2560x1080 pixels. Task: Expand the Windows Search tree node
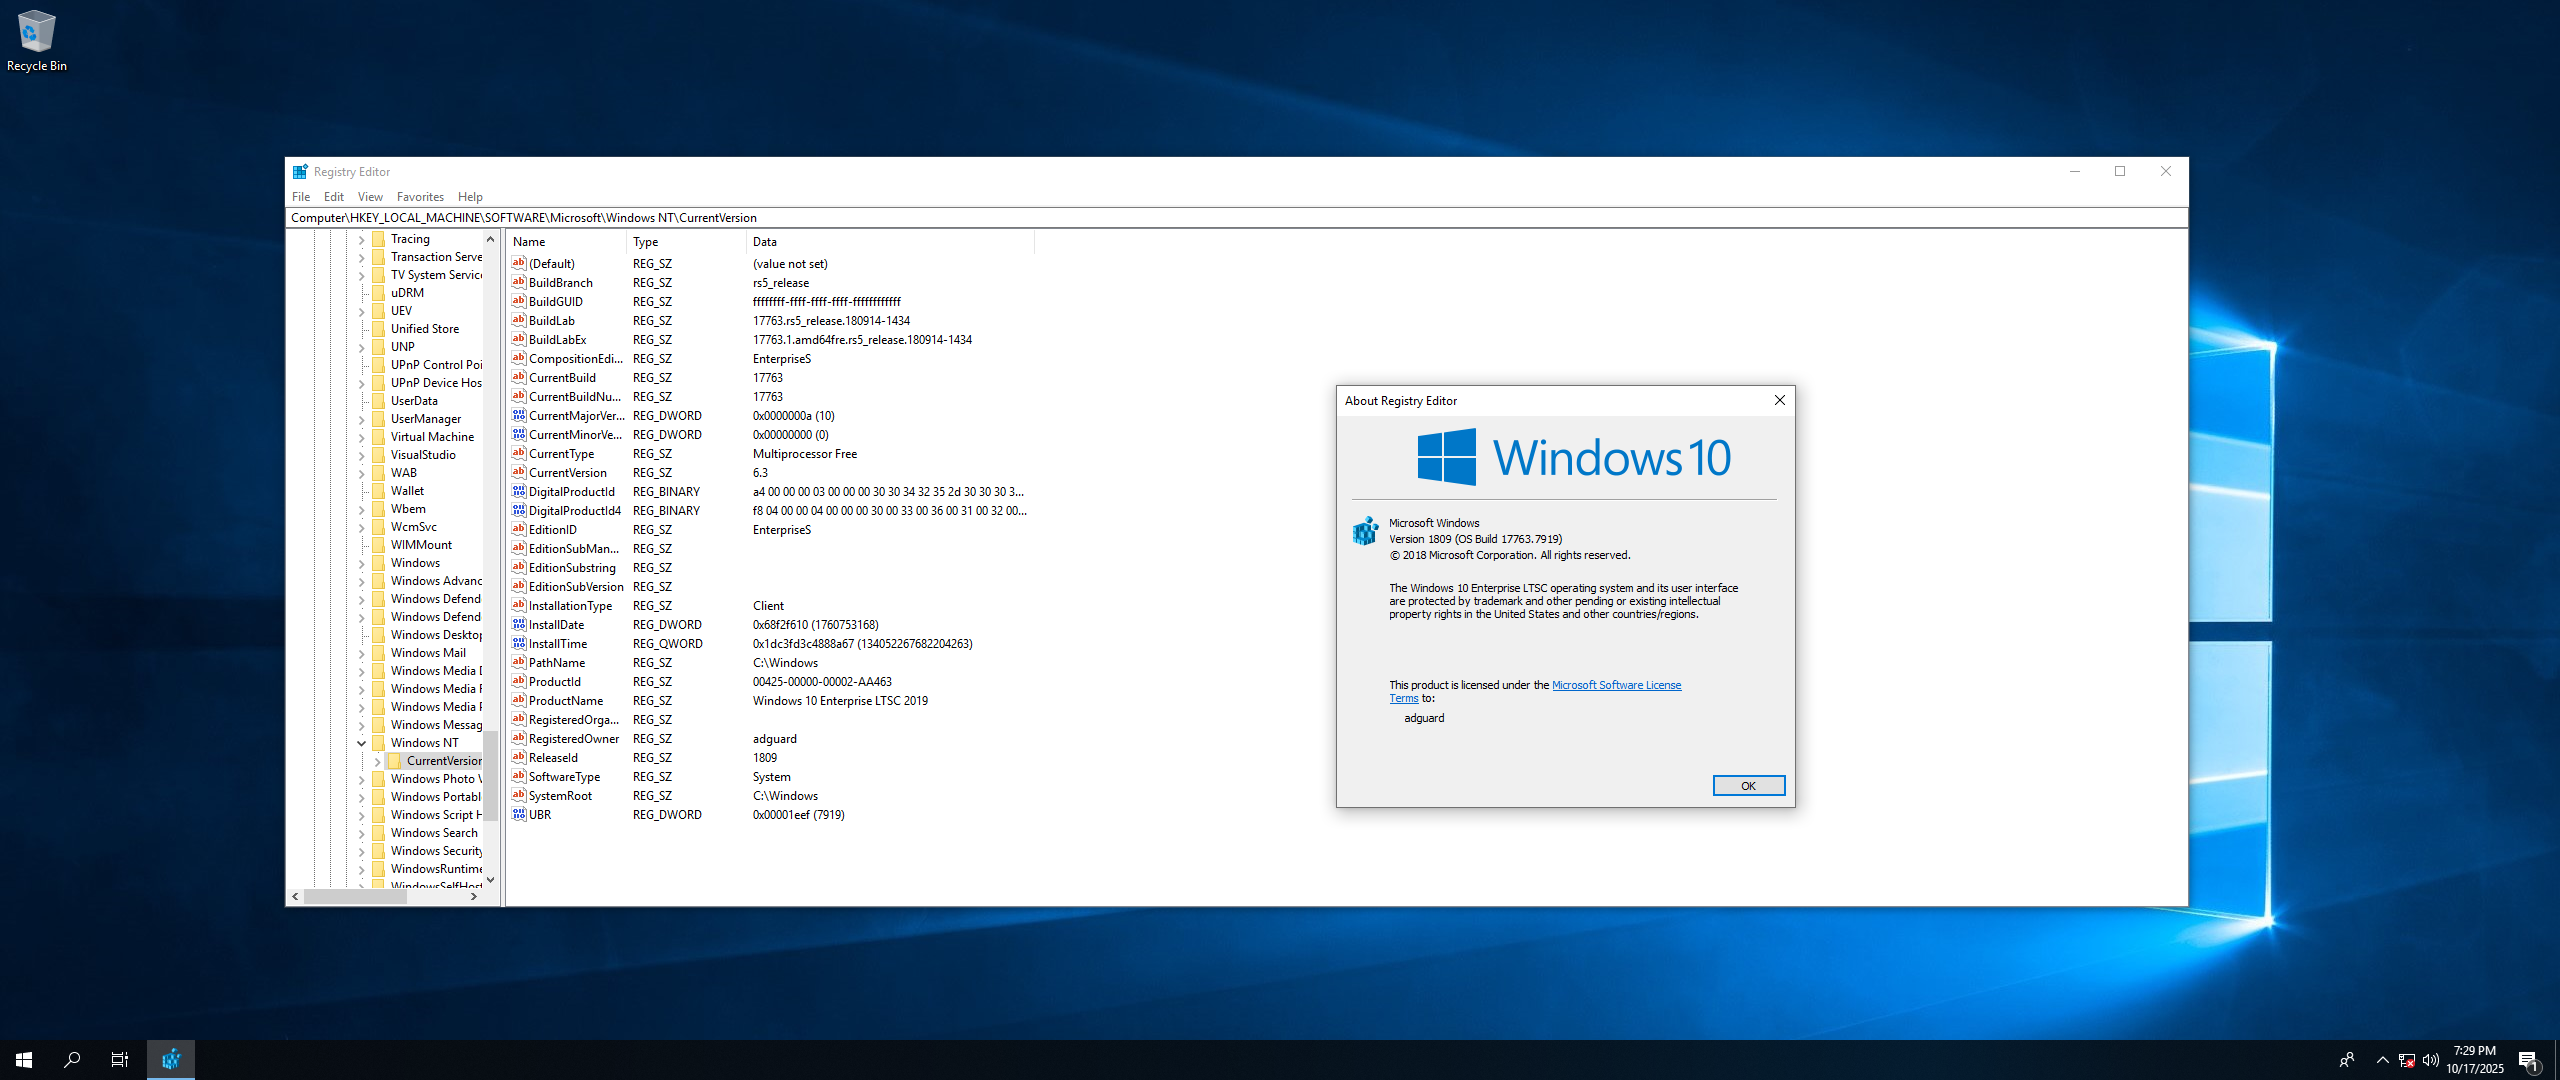pyautogui.click(x=361, y=833)
